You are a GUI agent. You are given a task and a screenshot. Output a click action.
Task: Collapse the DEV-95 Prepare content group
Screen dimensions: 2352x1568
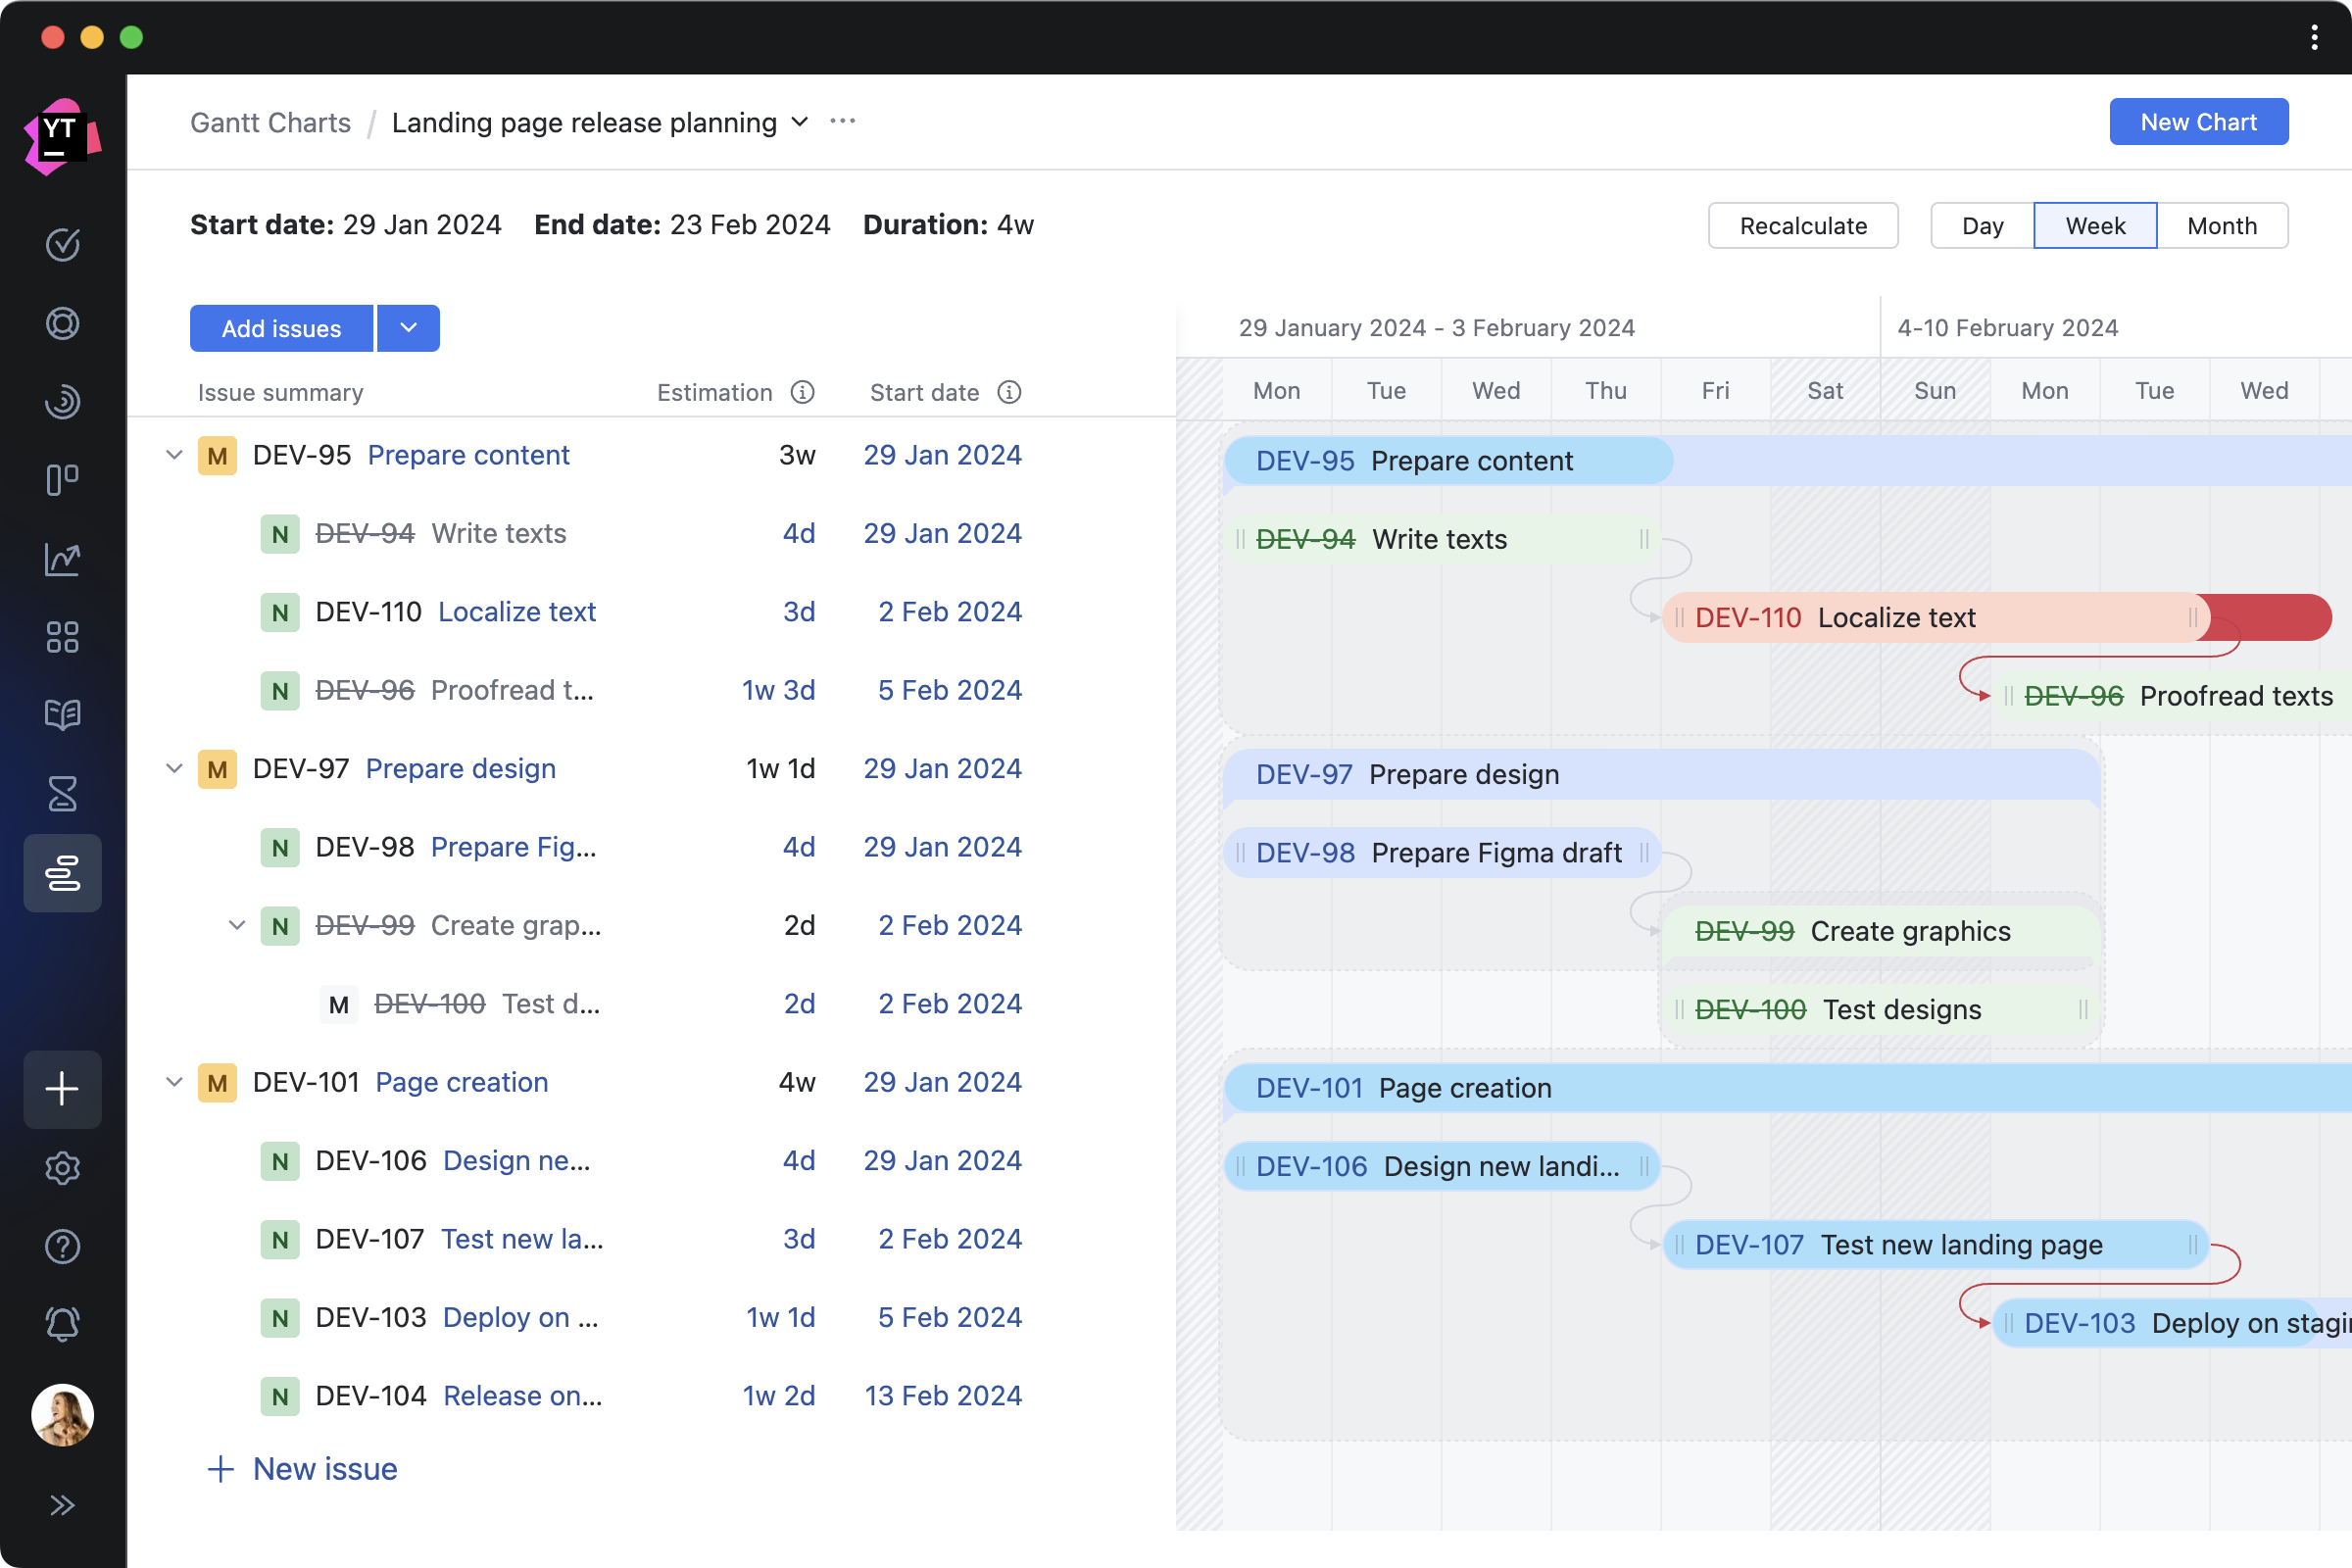coord(174,455)
